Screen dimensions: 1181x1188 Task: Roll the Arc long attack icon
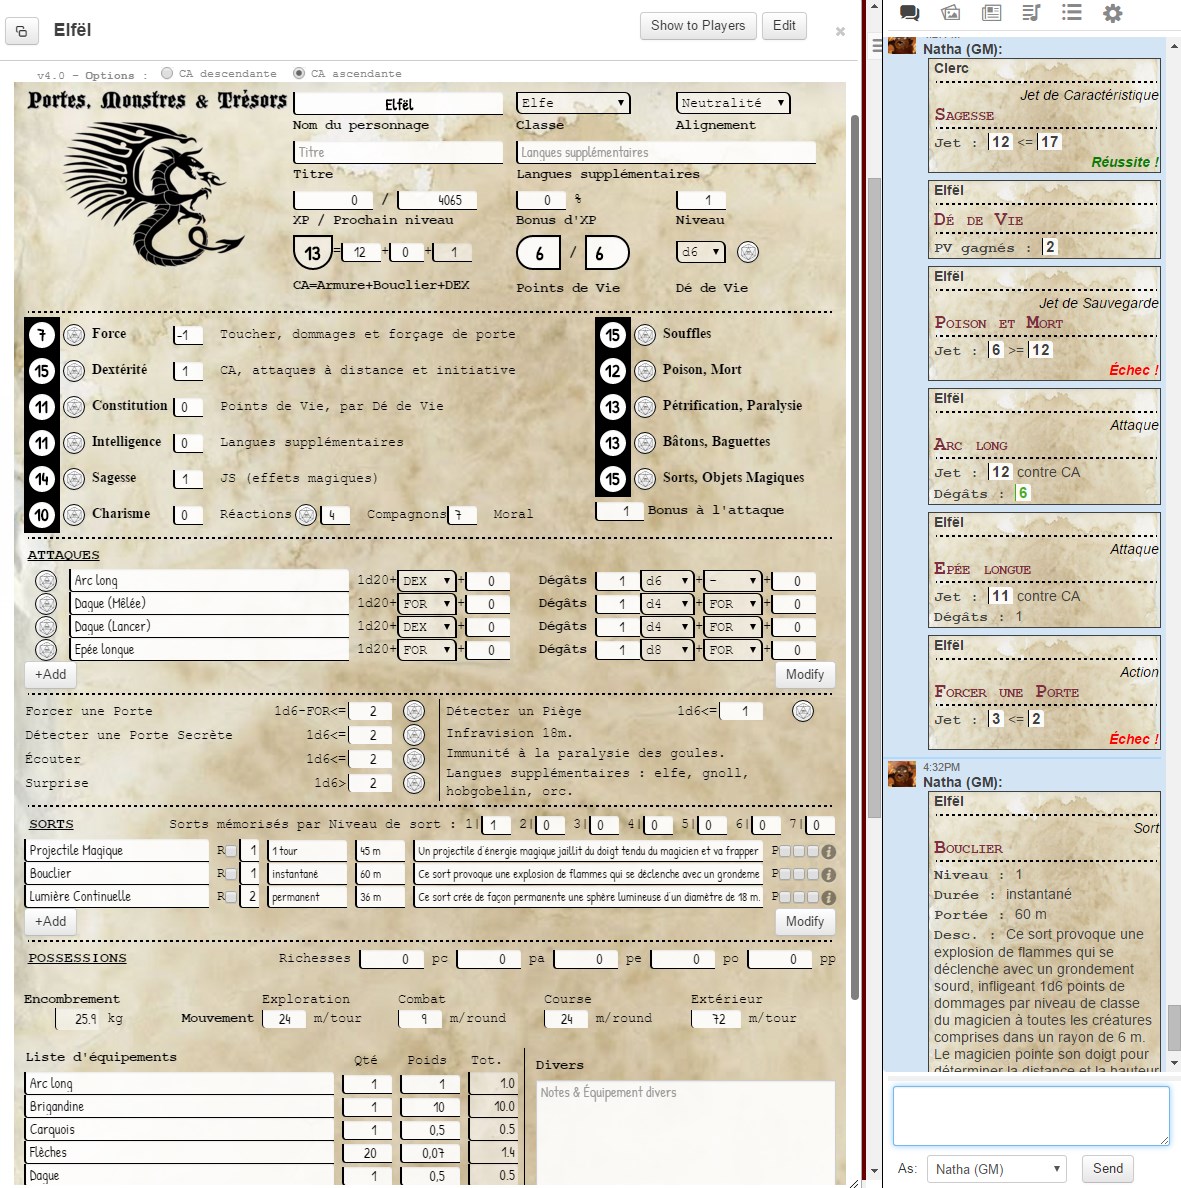tap(46, 581)
